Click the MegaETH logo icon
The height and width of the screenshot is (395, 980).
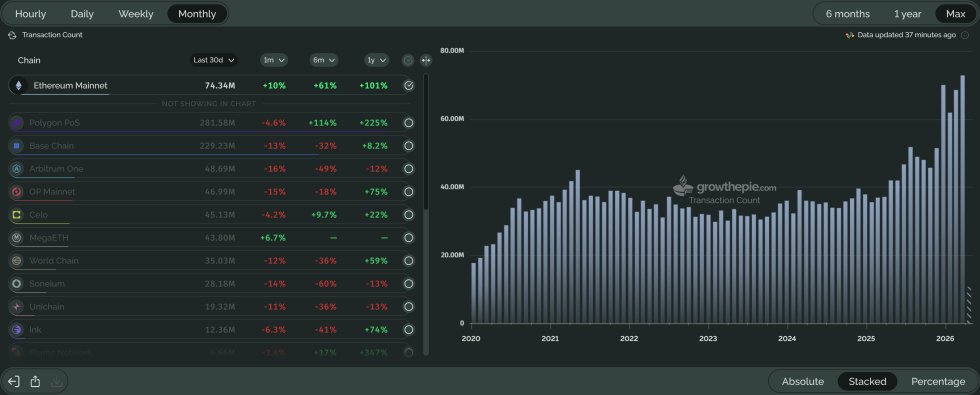16,238
